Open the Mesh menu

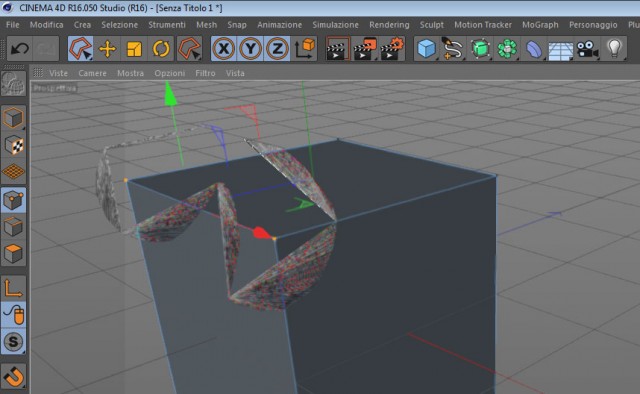207,25
